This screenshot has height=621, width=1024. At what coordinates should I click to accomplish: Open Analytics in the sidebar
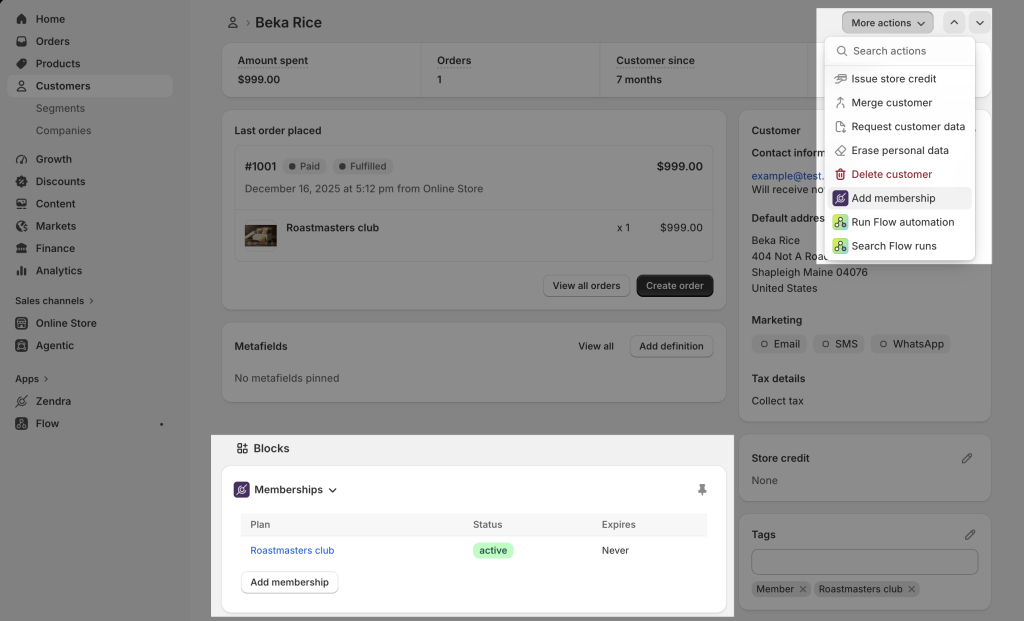tap(59, 270)
